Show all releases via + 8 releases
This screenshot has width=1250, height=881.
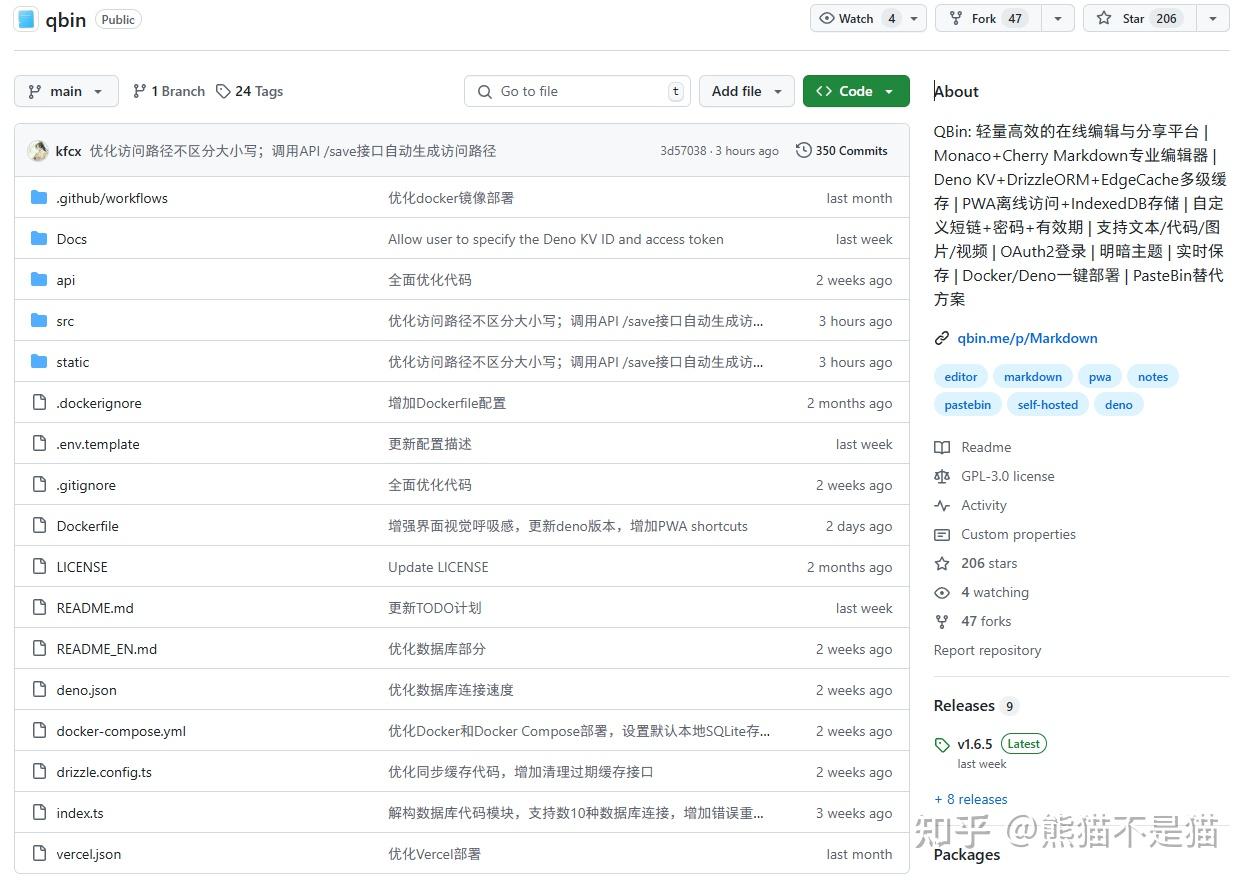pos(970,799)
